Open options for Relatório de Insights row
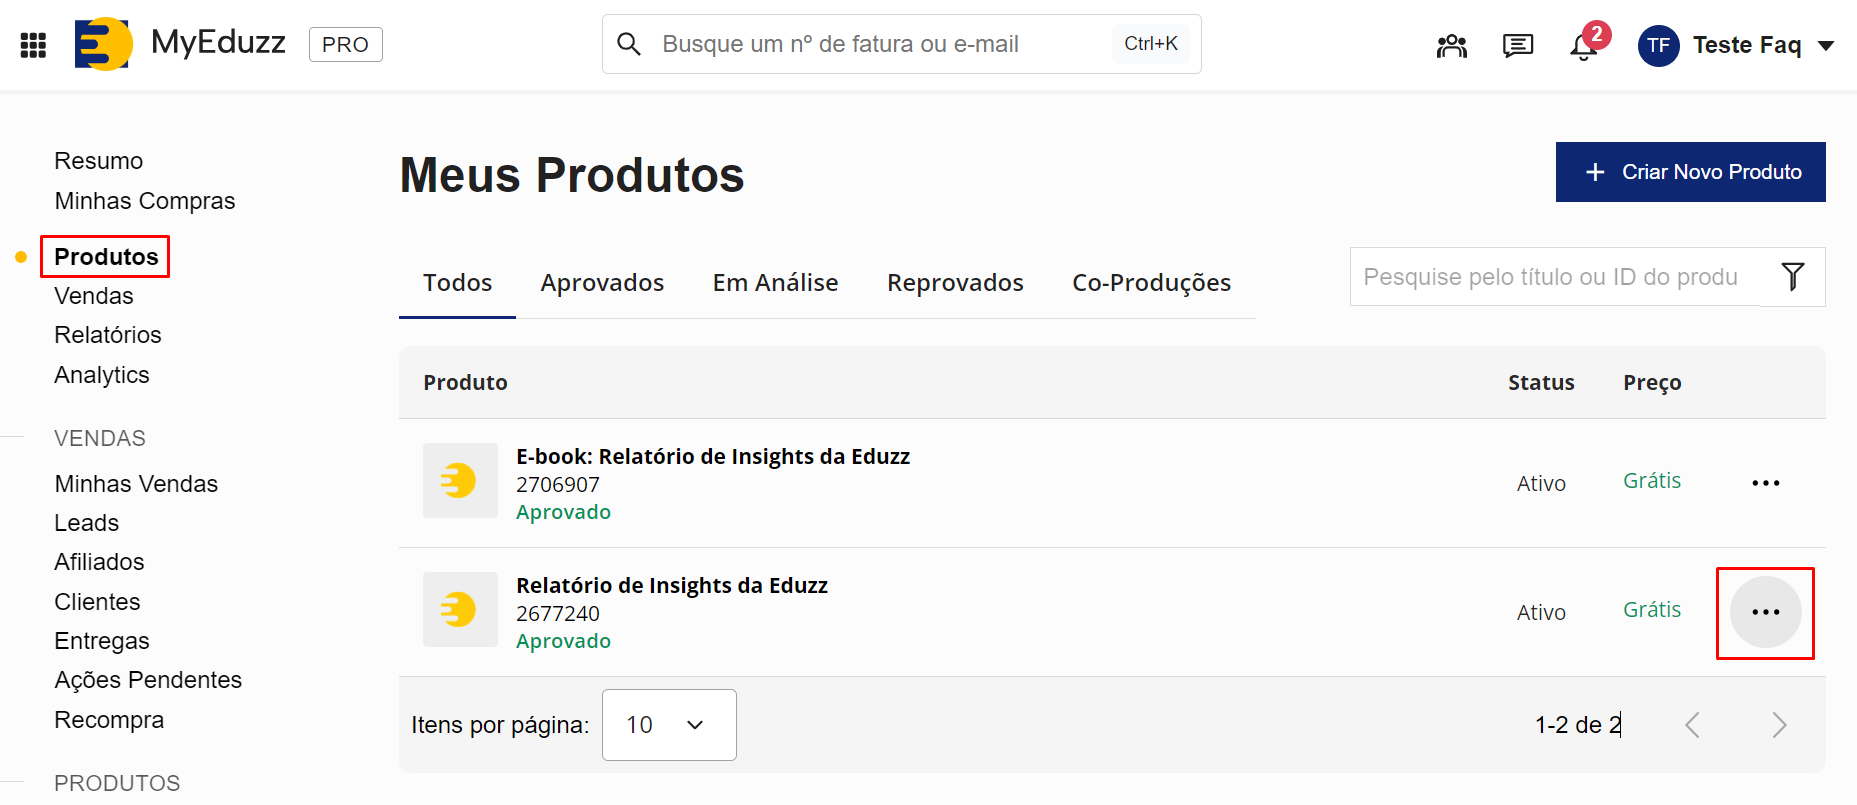This screenshot has width=1857, height=805. (1765, 612)
